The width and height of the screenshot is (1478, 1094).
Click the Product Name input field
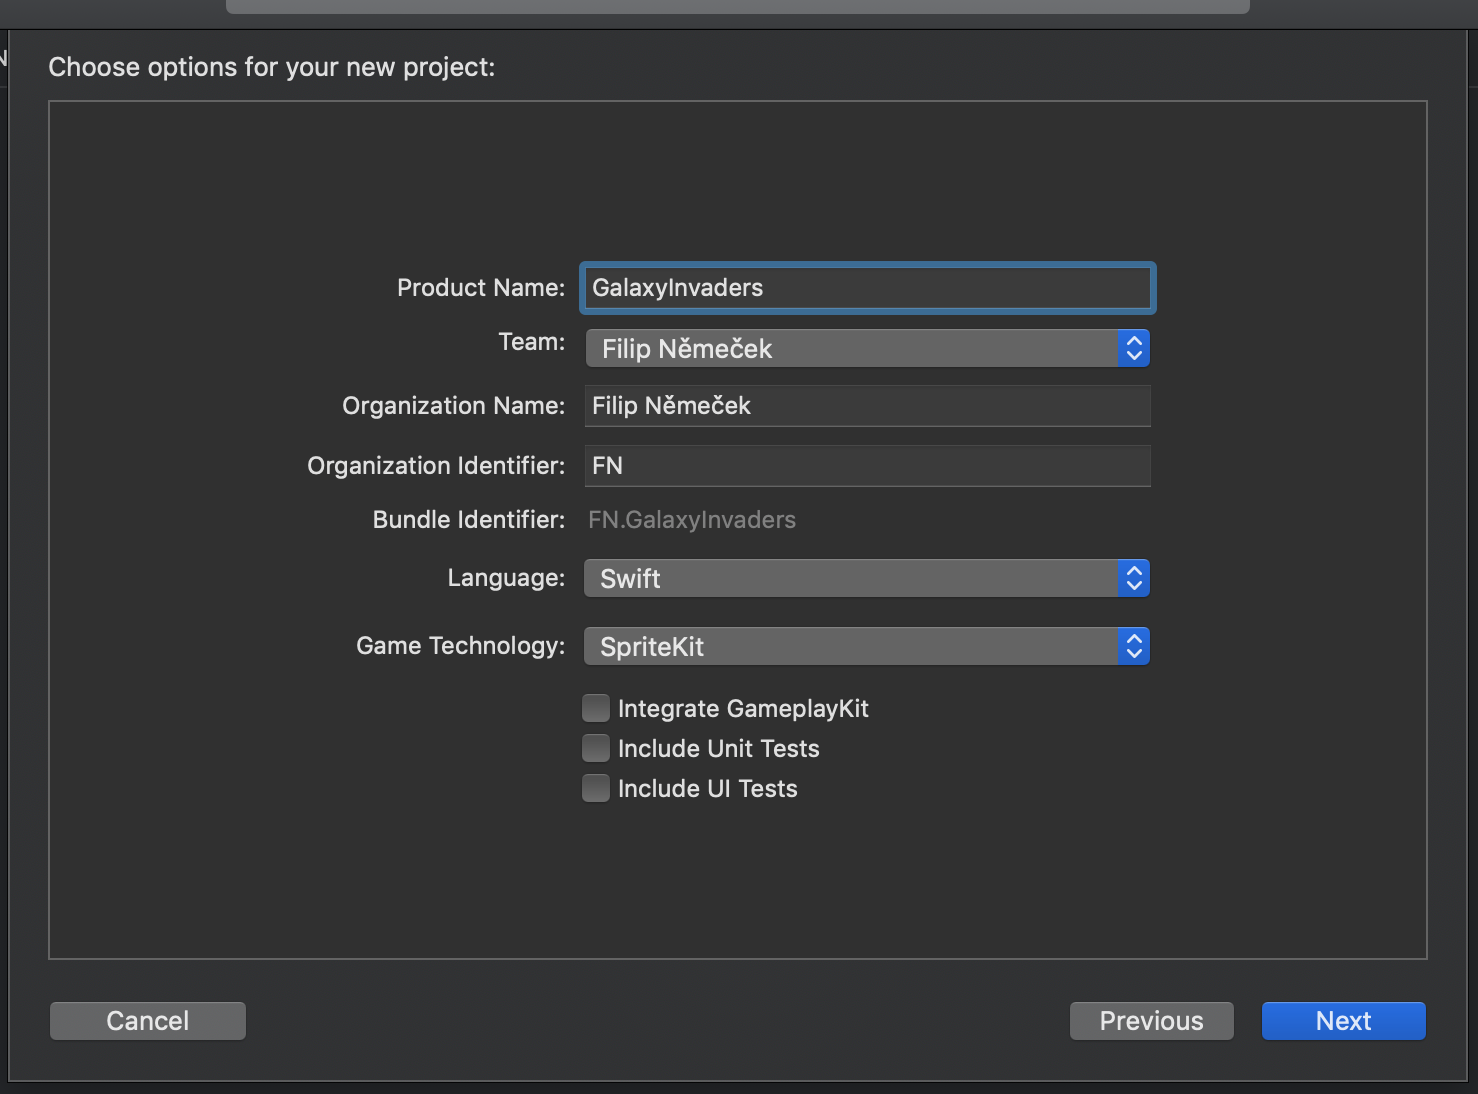(x=866, y=287)
